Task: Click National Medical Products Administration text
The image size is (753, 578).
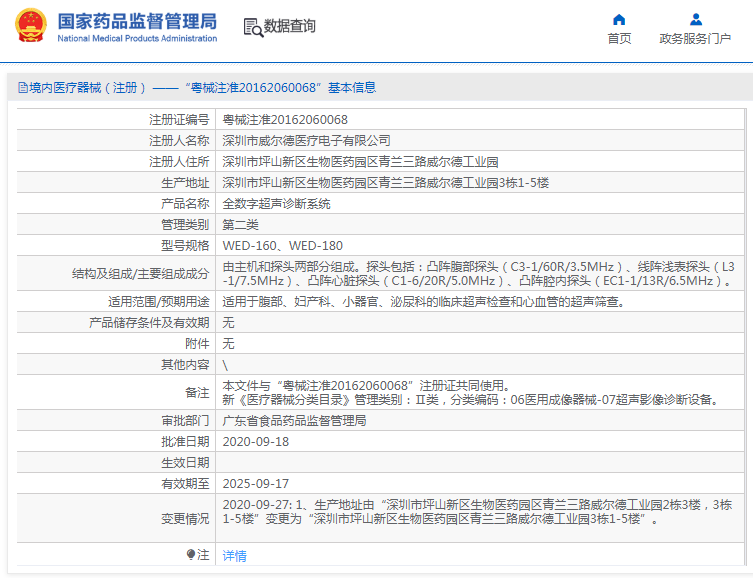Action: pyautogui.click(x=137, y=38)
